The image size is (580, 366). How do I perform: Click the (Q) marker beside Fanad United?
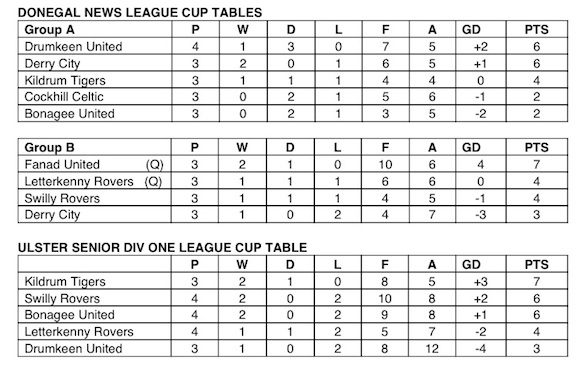pyautogui.click(x=155, y=165)
